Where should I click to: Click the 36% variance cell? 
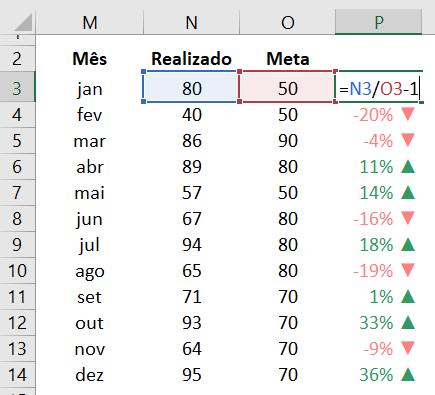point(379,375)
